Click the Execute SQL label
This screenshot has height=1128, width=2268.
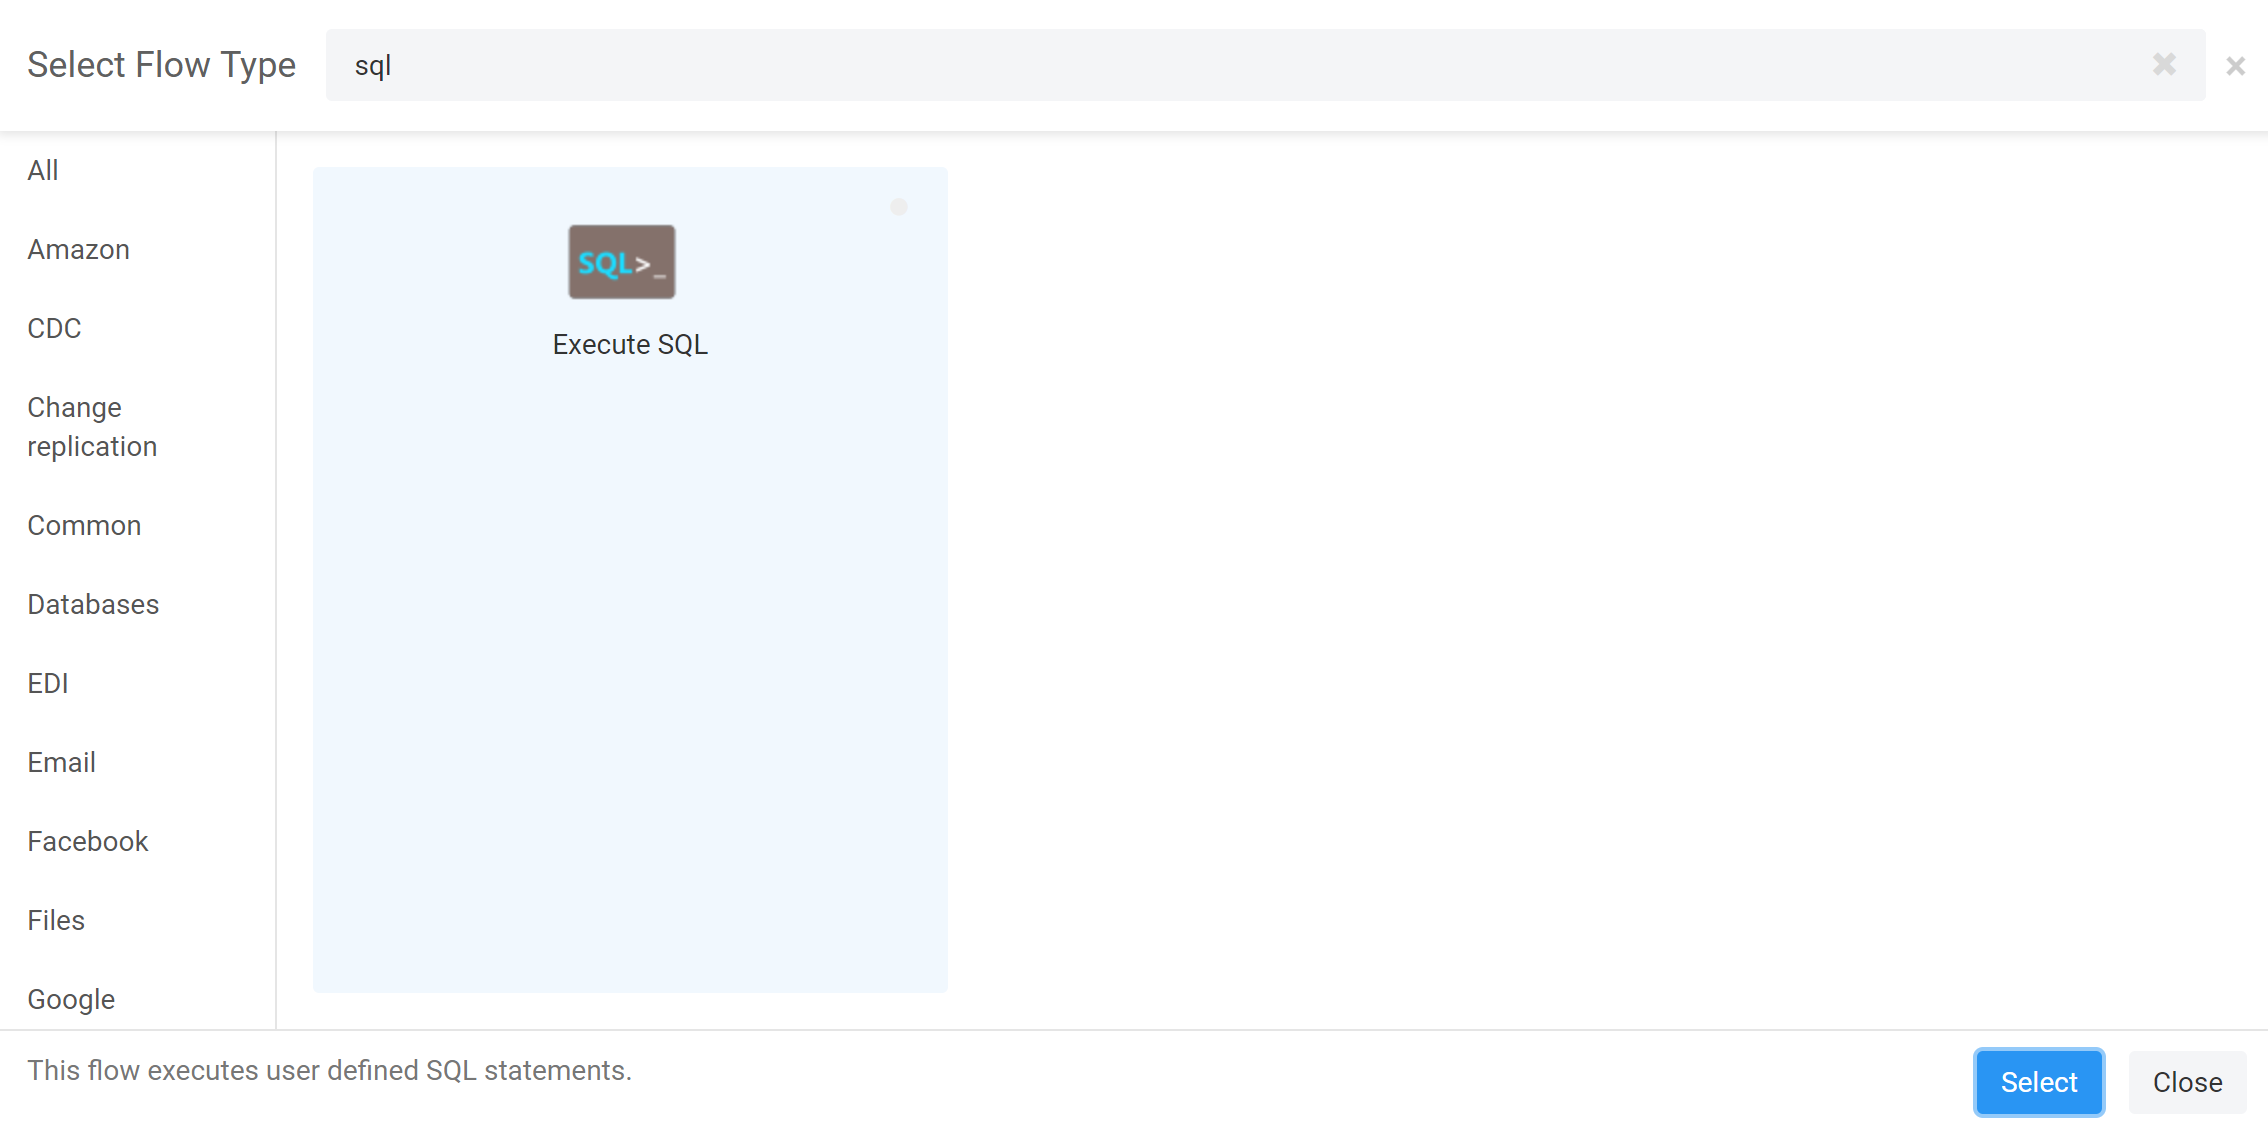click(630, 344)
